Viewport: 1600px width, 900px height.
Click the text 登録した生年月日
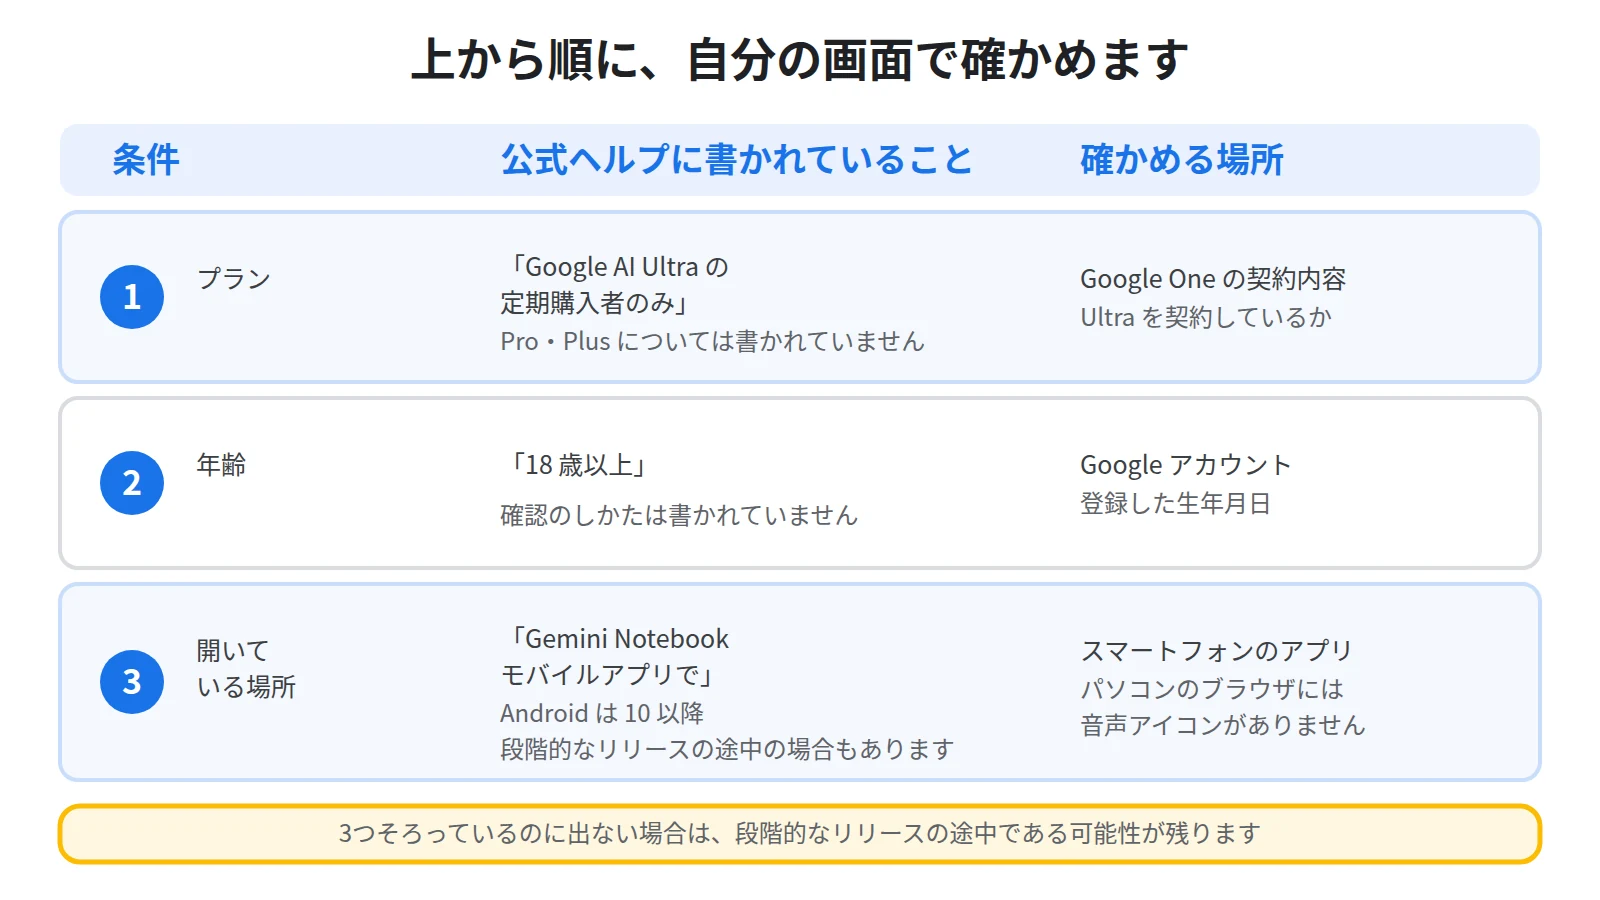[1175, 503]
